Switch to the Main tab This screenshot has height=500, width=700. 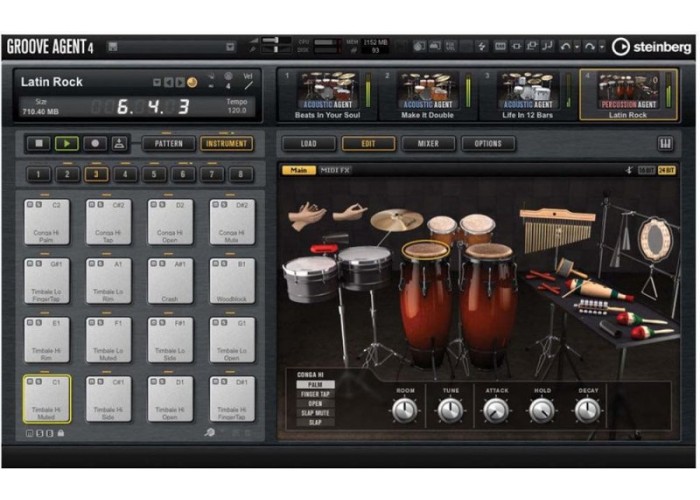point(299,170)
